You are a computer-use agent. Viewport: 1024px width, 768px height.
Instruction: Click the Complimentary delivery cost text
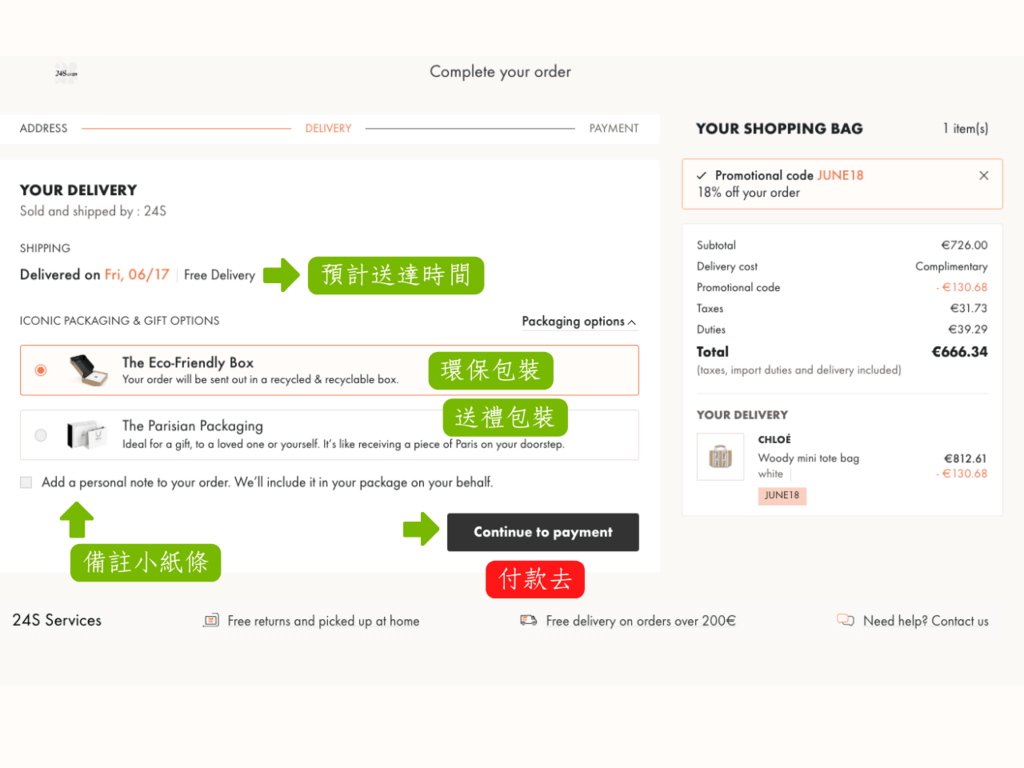coord(951,266)
